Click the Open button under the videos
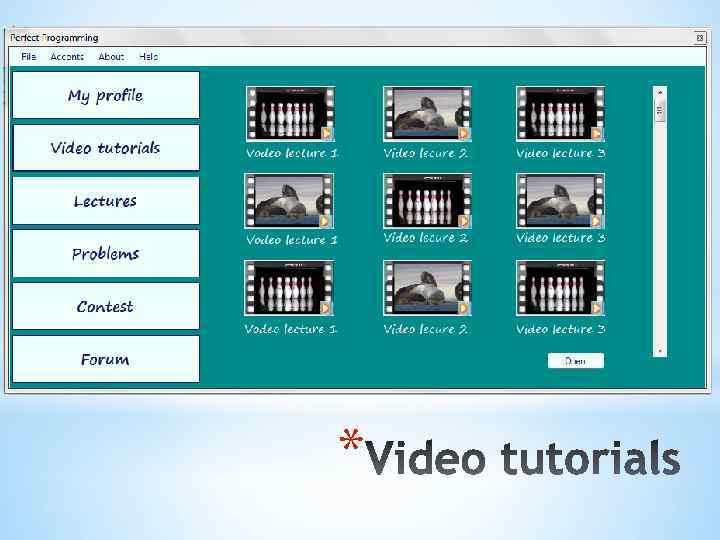Viewport: 720px width, 540px height. (576, 361)
